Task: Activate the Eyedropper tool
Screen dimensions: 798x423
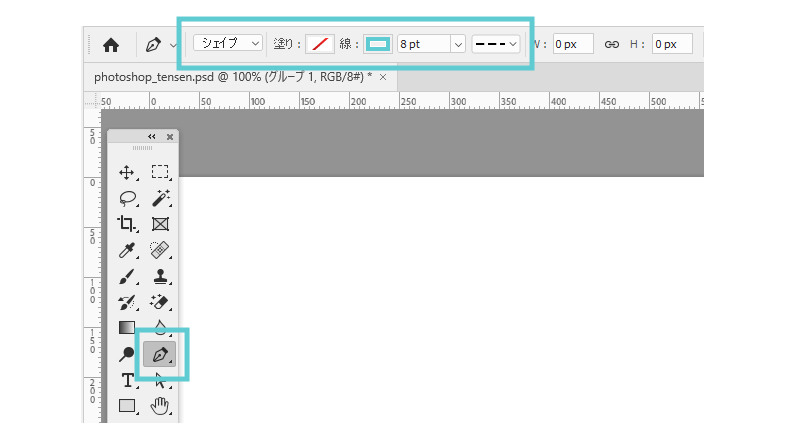Action: click(x=127, y=250)
